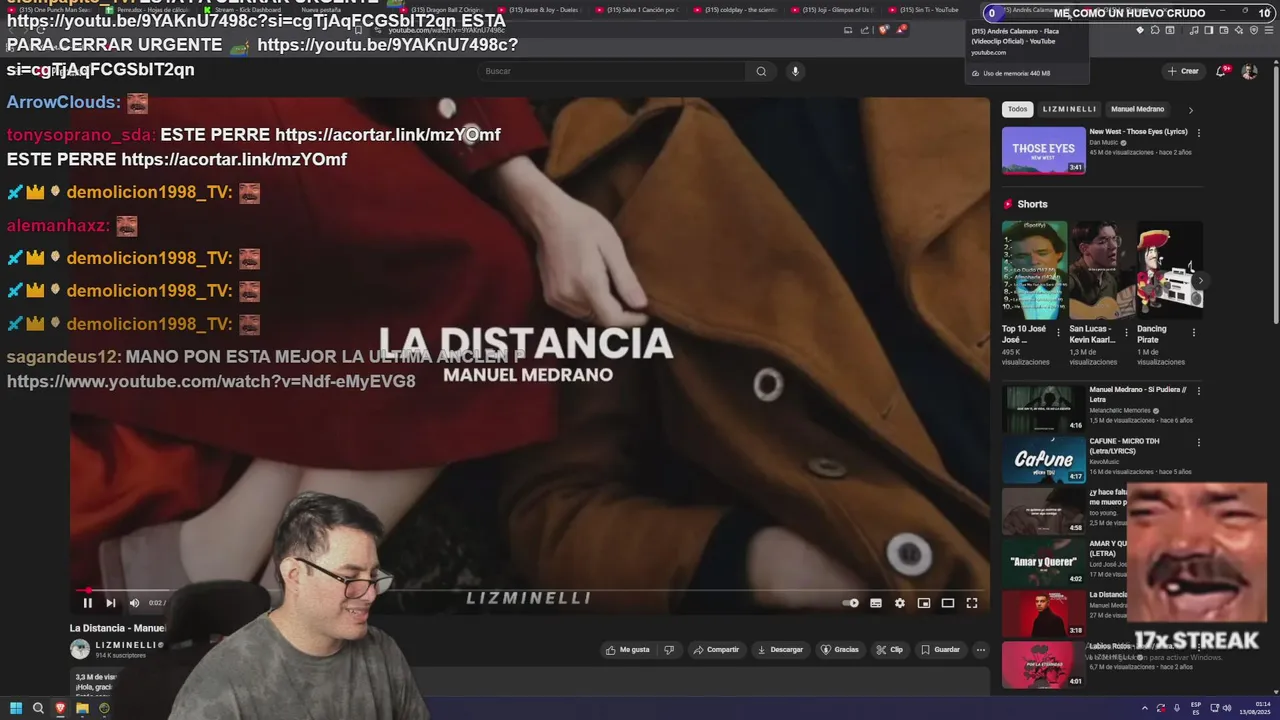This screenshot has width=1280, height=720.
Task: Show more filter chips with arrow
Action: tap(1190, 110)
